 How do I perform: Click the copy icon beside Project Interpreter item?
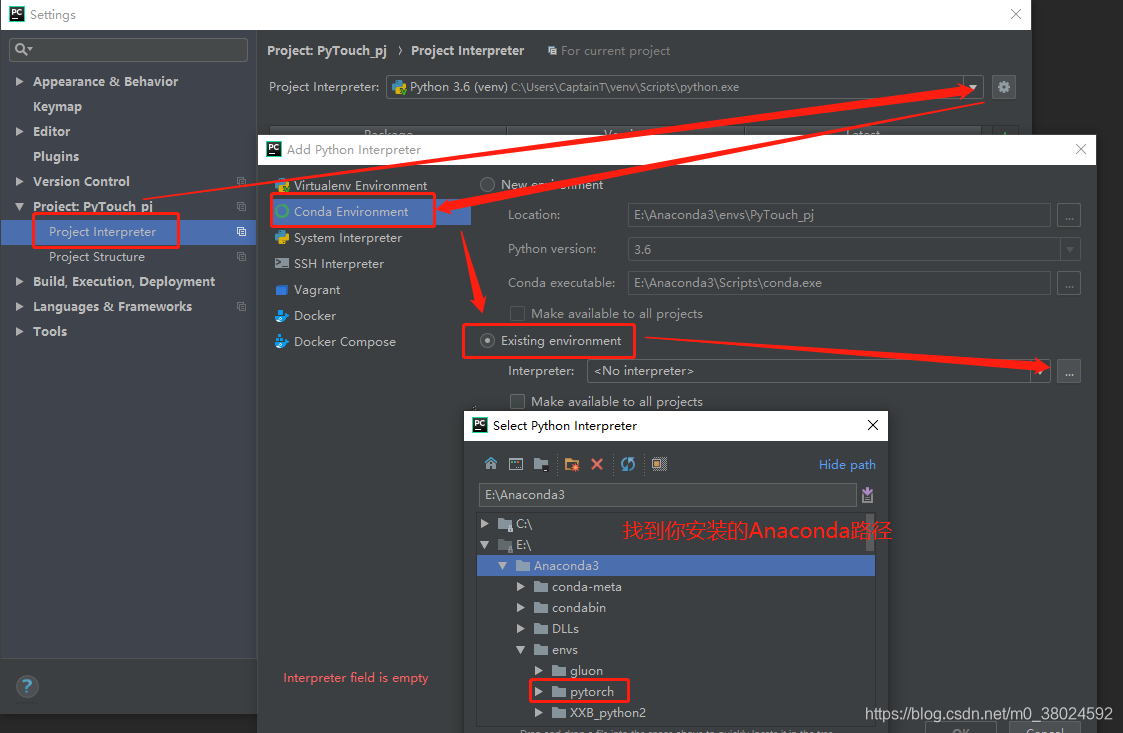(241, 231)
